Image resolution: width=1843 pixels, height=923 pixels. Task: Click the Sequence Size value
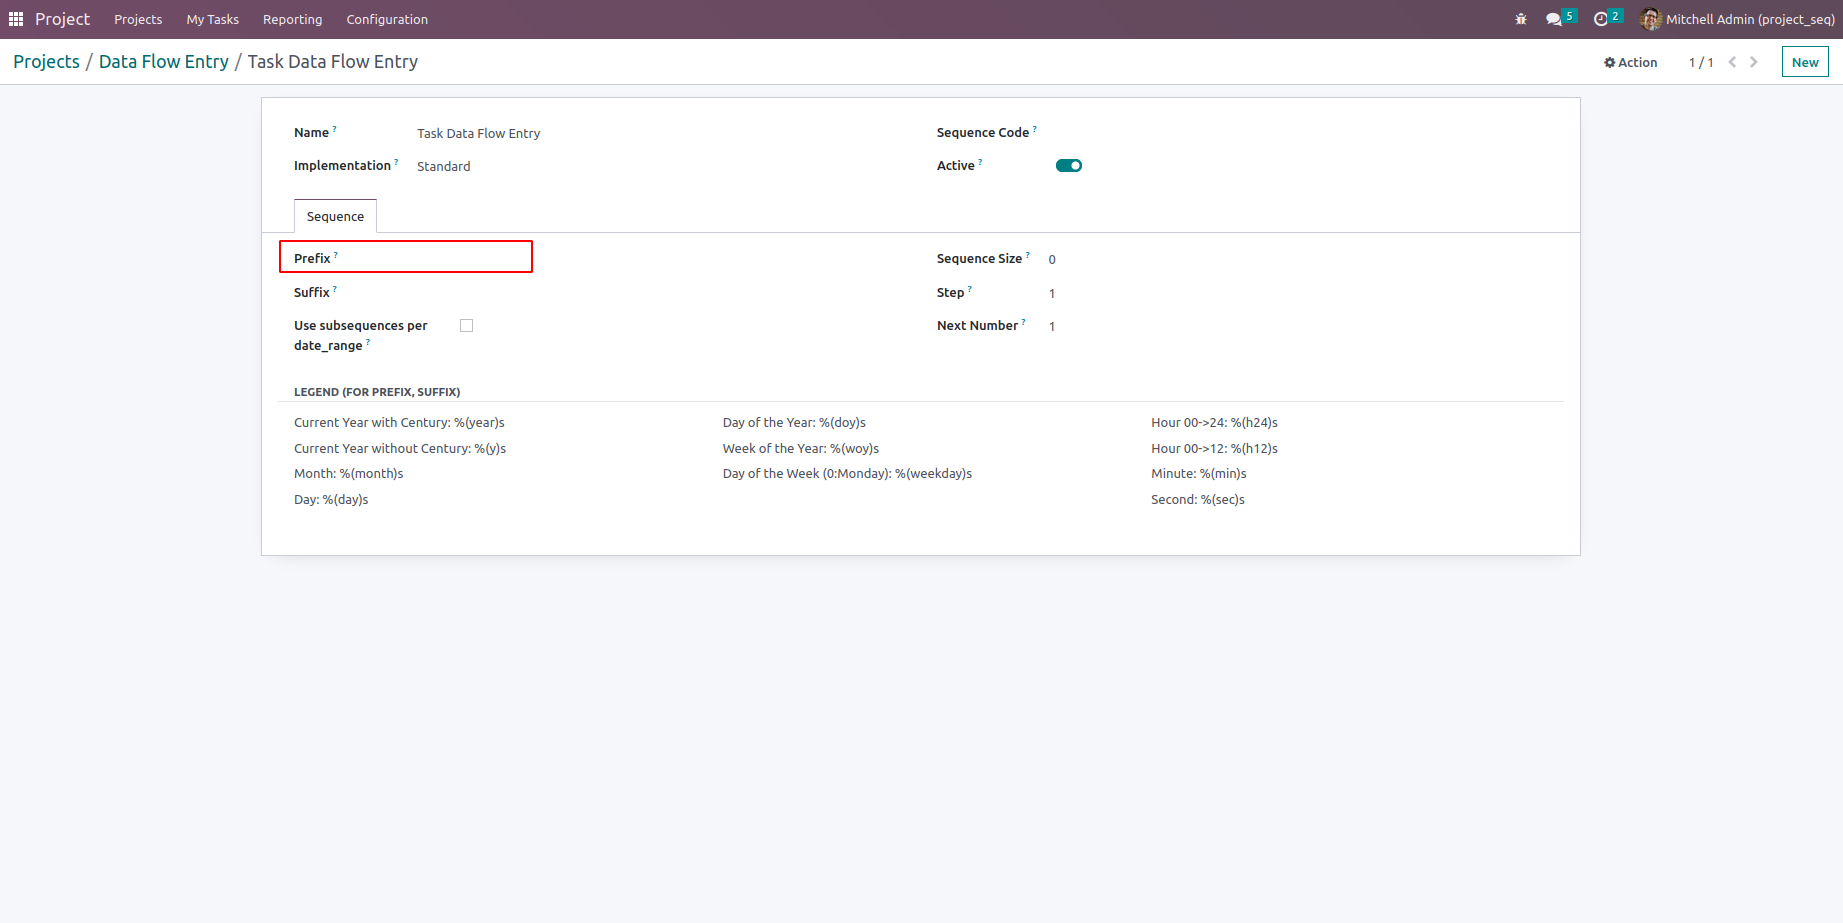1052,259
